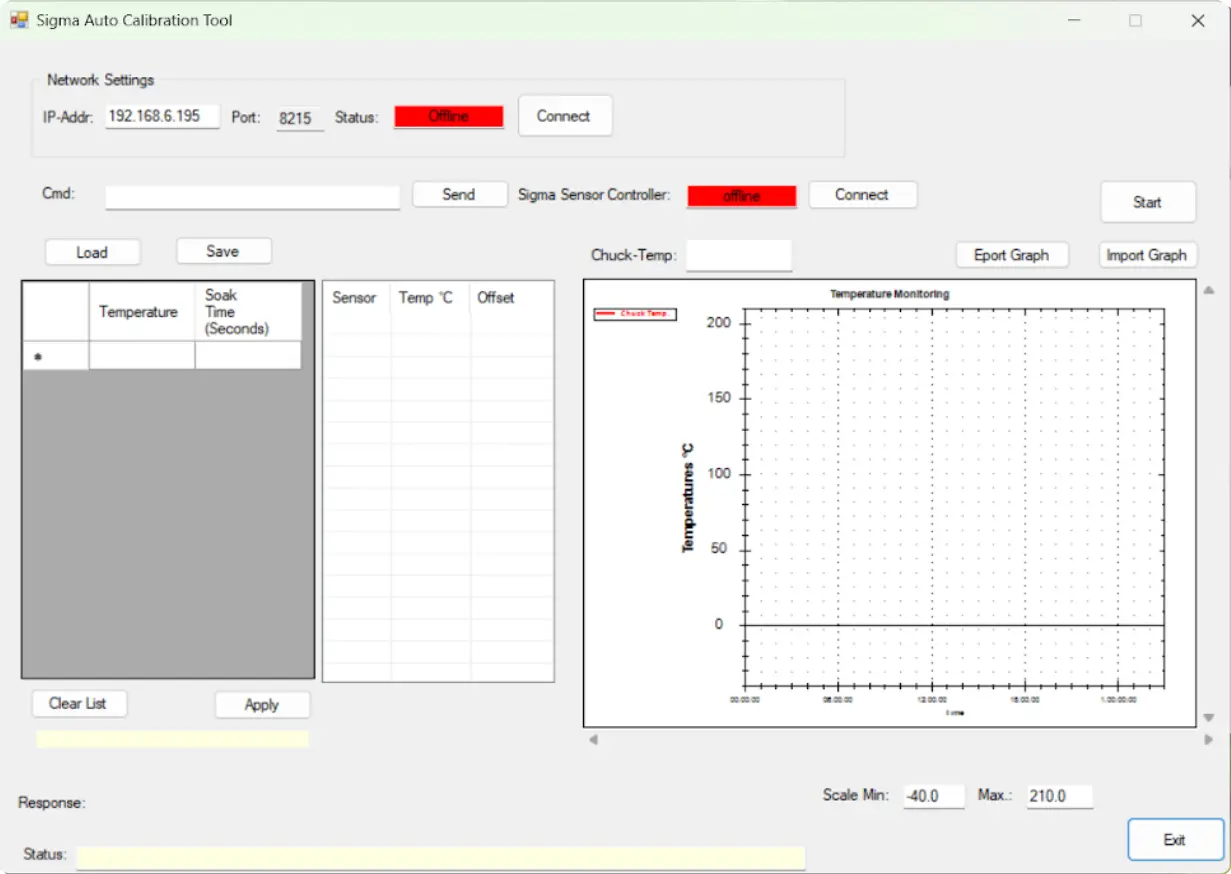Screen dimensions: 1231x874
Task: Clear List of temperature entries
Action: click(78, 704)
